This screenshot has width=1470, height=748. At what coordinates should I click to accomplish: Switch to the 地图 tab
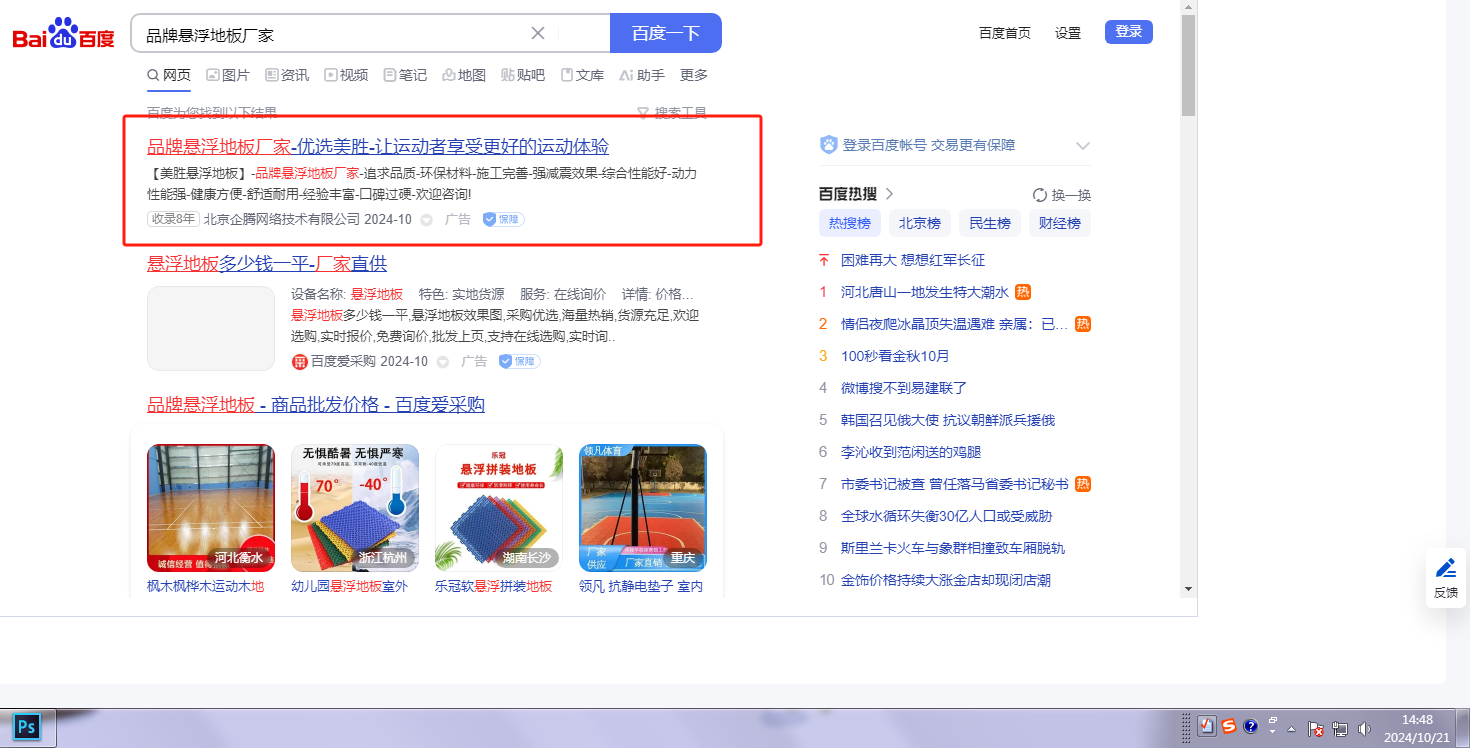464,75
